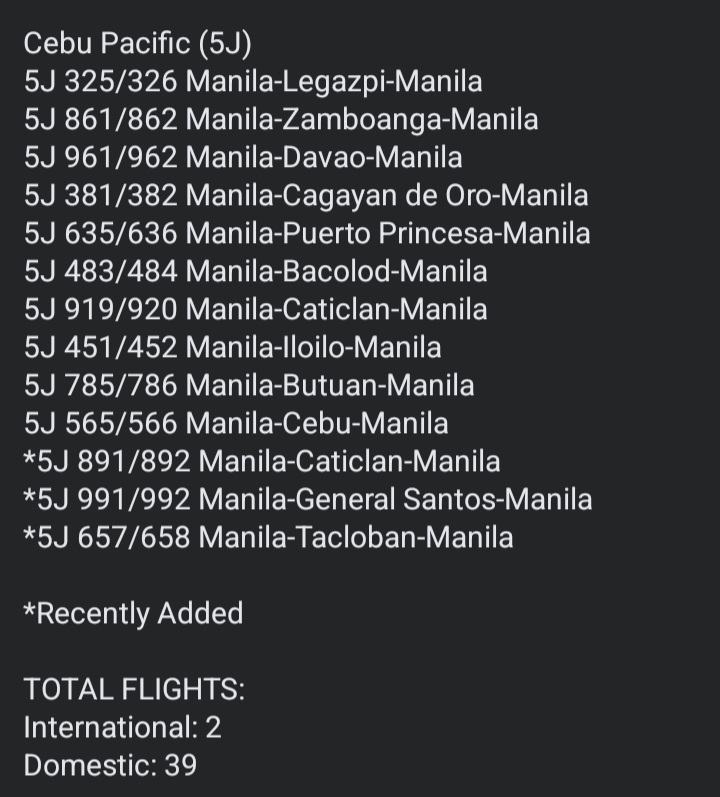
Task: Tap the 5J 635/636 Puerto Princesa entry
Action: click(x=306, y=234)
